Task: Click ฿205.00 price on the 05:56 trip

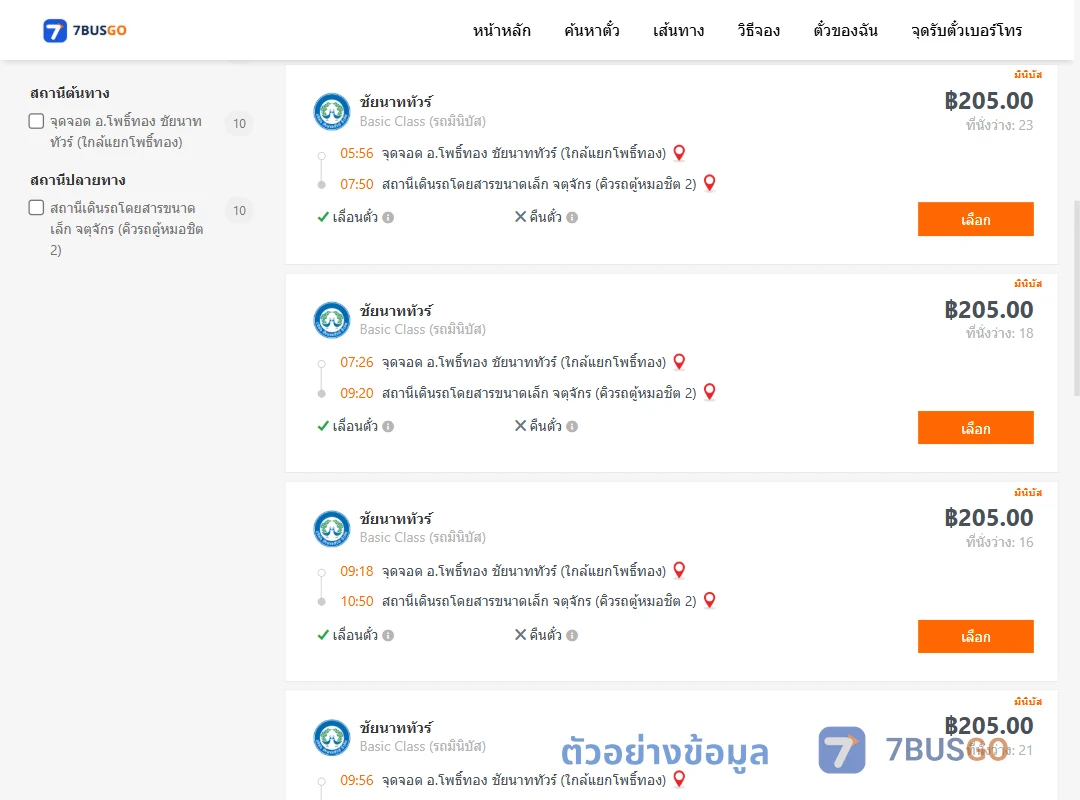Action: coord(989,101)
